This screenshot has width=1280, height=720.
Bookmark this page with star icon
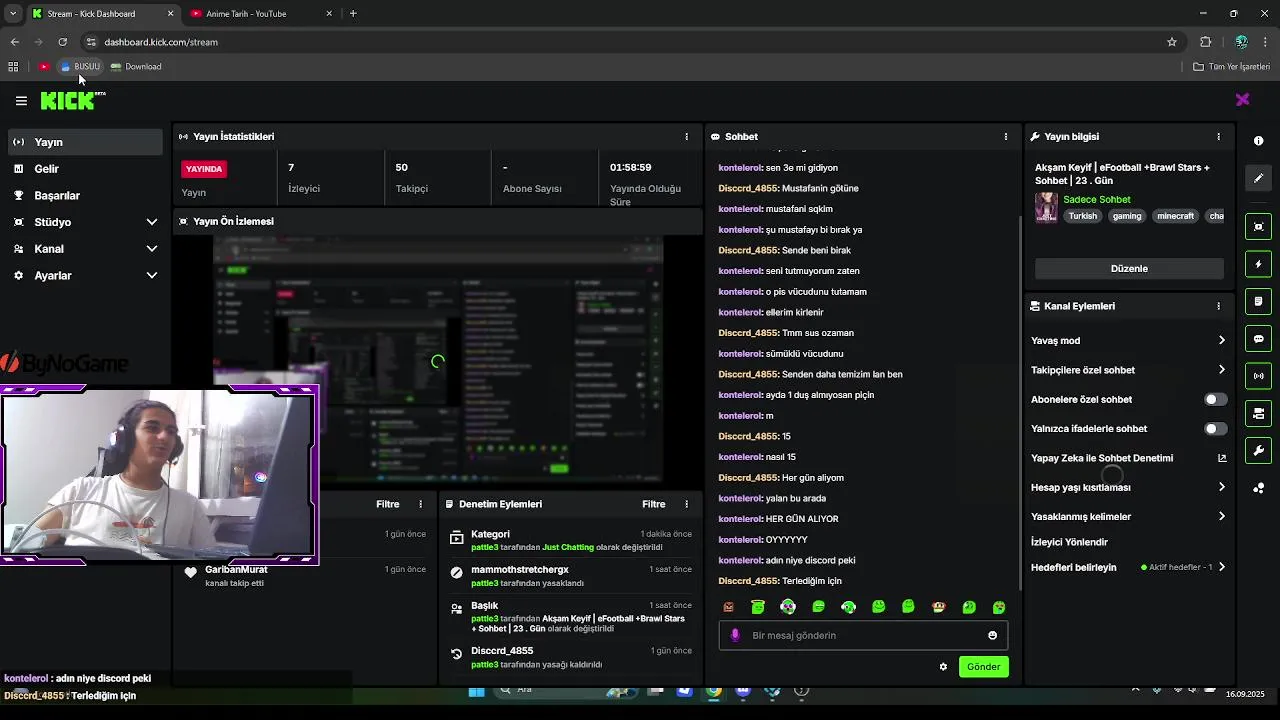coord(1172,42)
